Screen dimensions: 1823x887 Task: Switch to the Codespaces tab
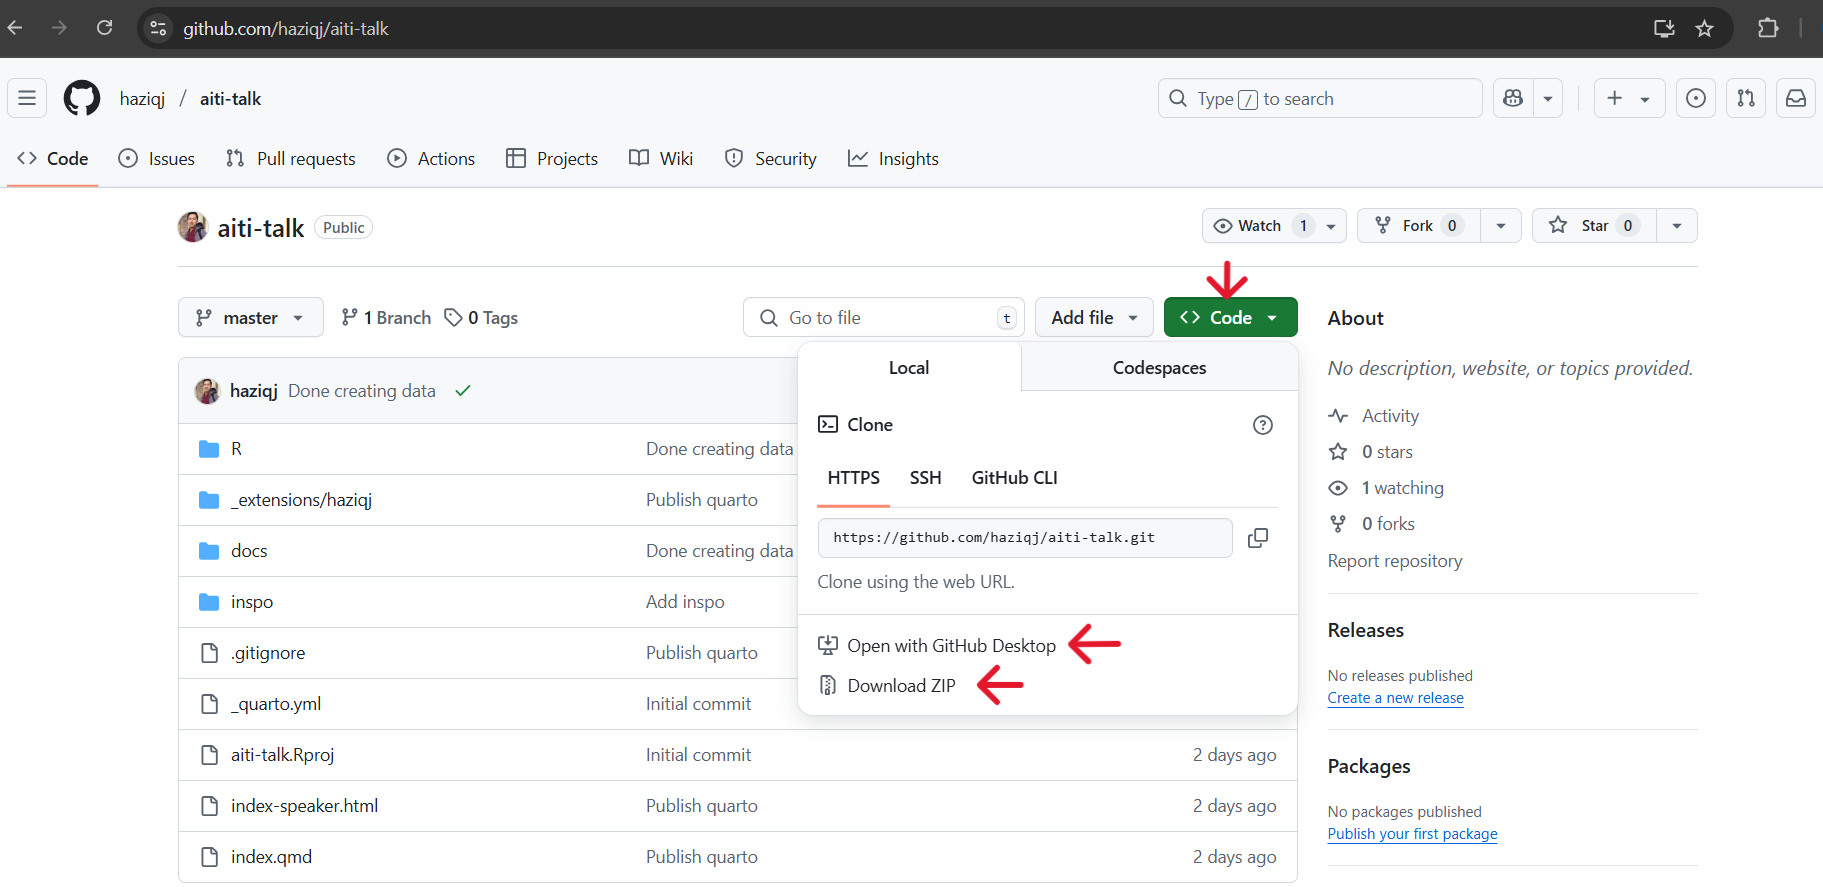(1160, 368)
